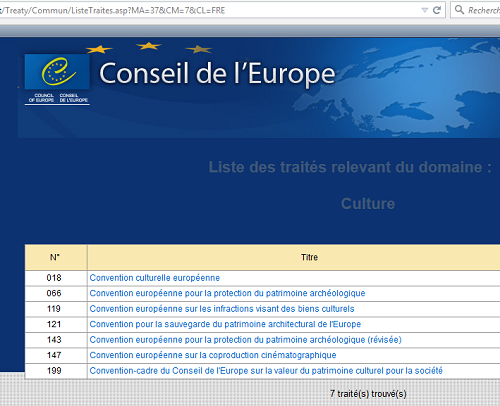Click treaty number 199 cell
The image size is (500, 406).
54,371
